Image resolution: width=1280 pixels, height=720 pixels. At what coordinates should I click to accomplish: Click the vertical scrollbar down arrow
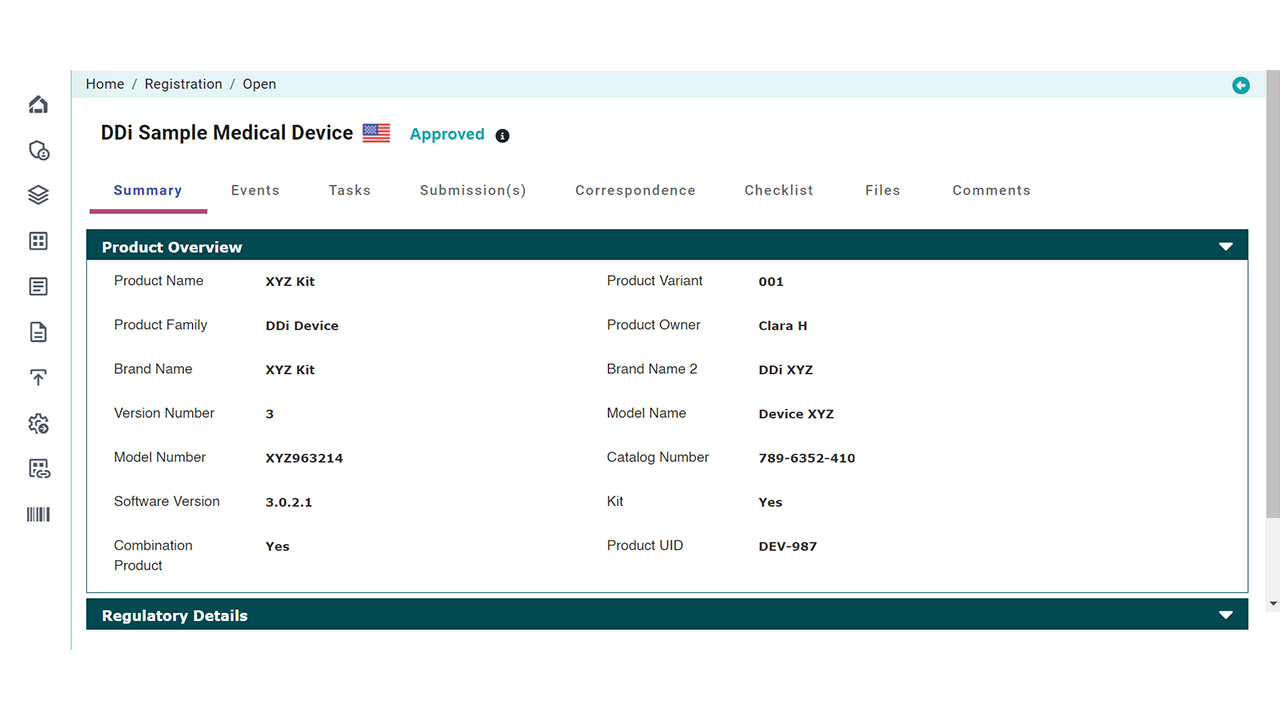click(1272, 604)
